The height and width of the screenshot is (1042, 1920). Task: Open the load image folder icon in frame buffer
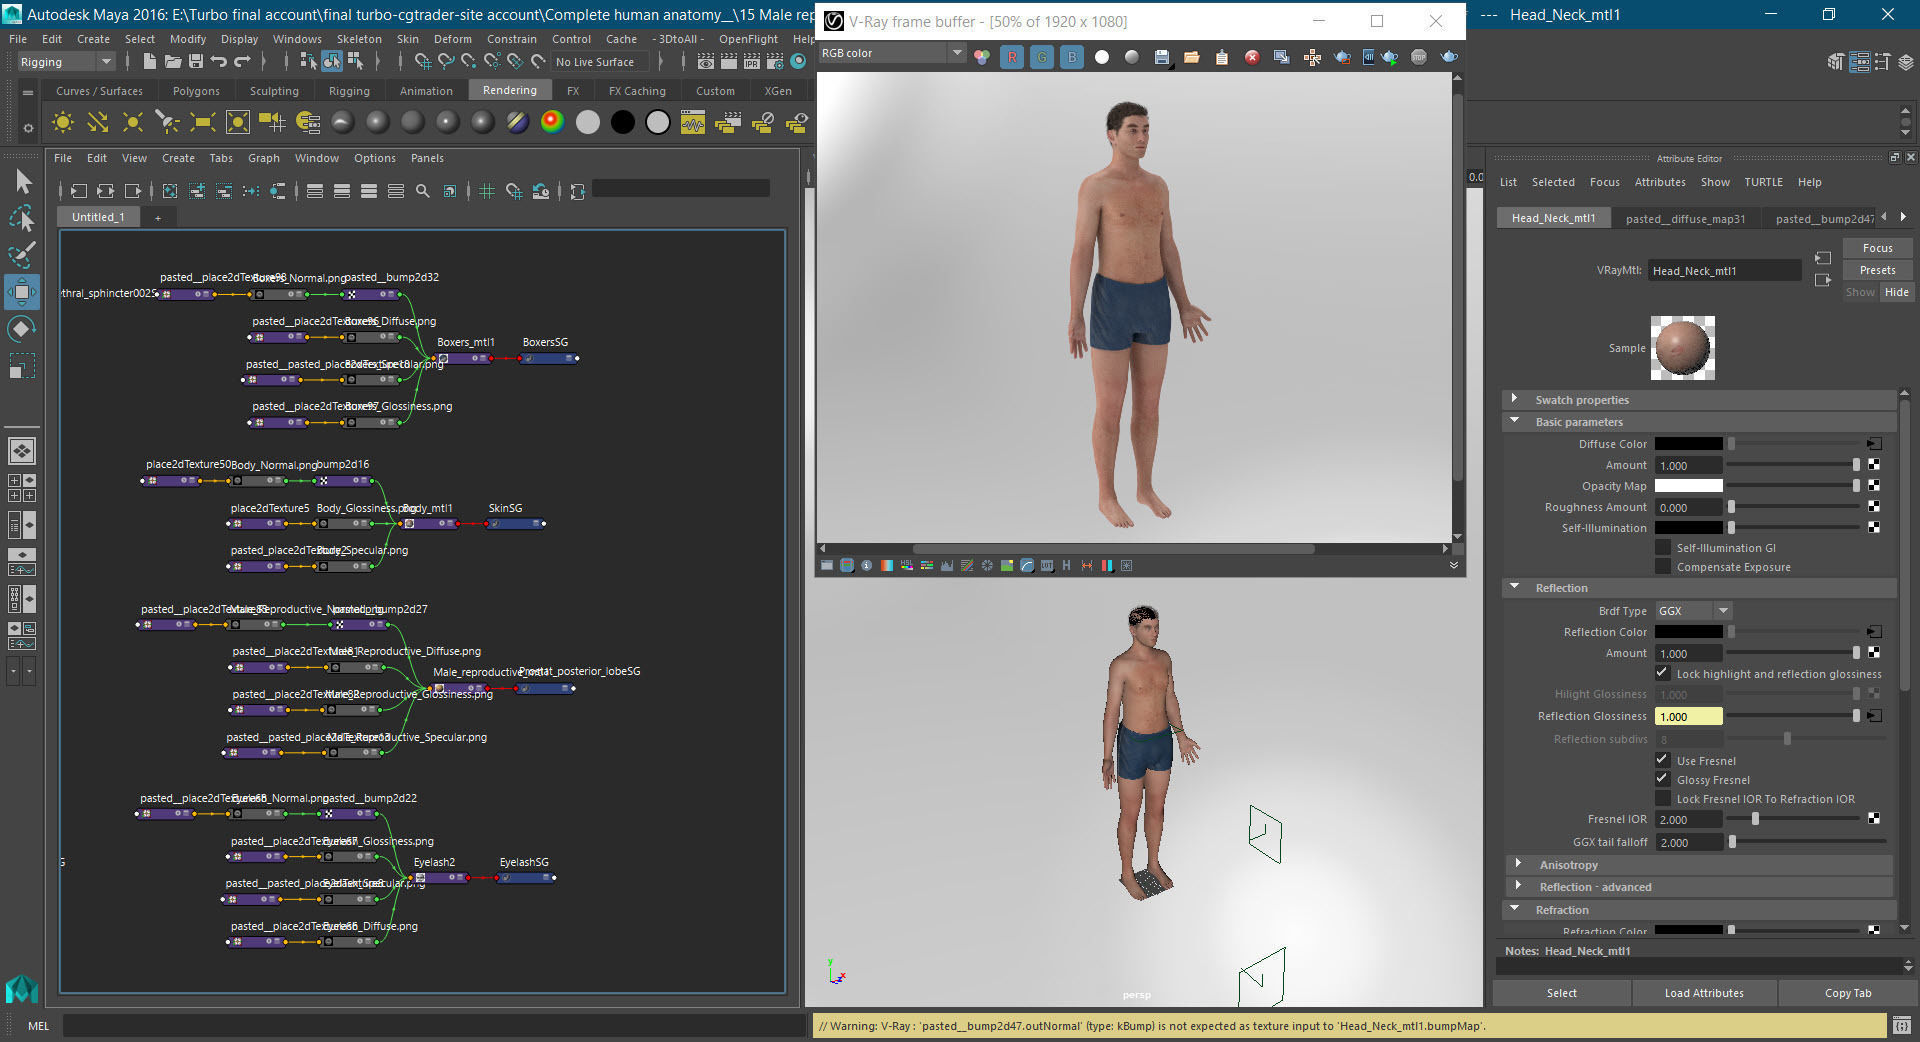tap(1192, 57)
